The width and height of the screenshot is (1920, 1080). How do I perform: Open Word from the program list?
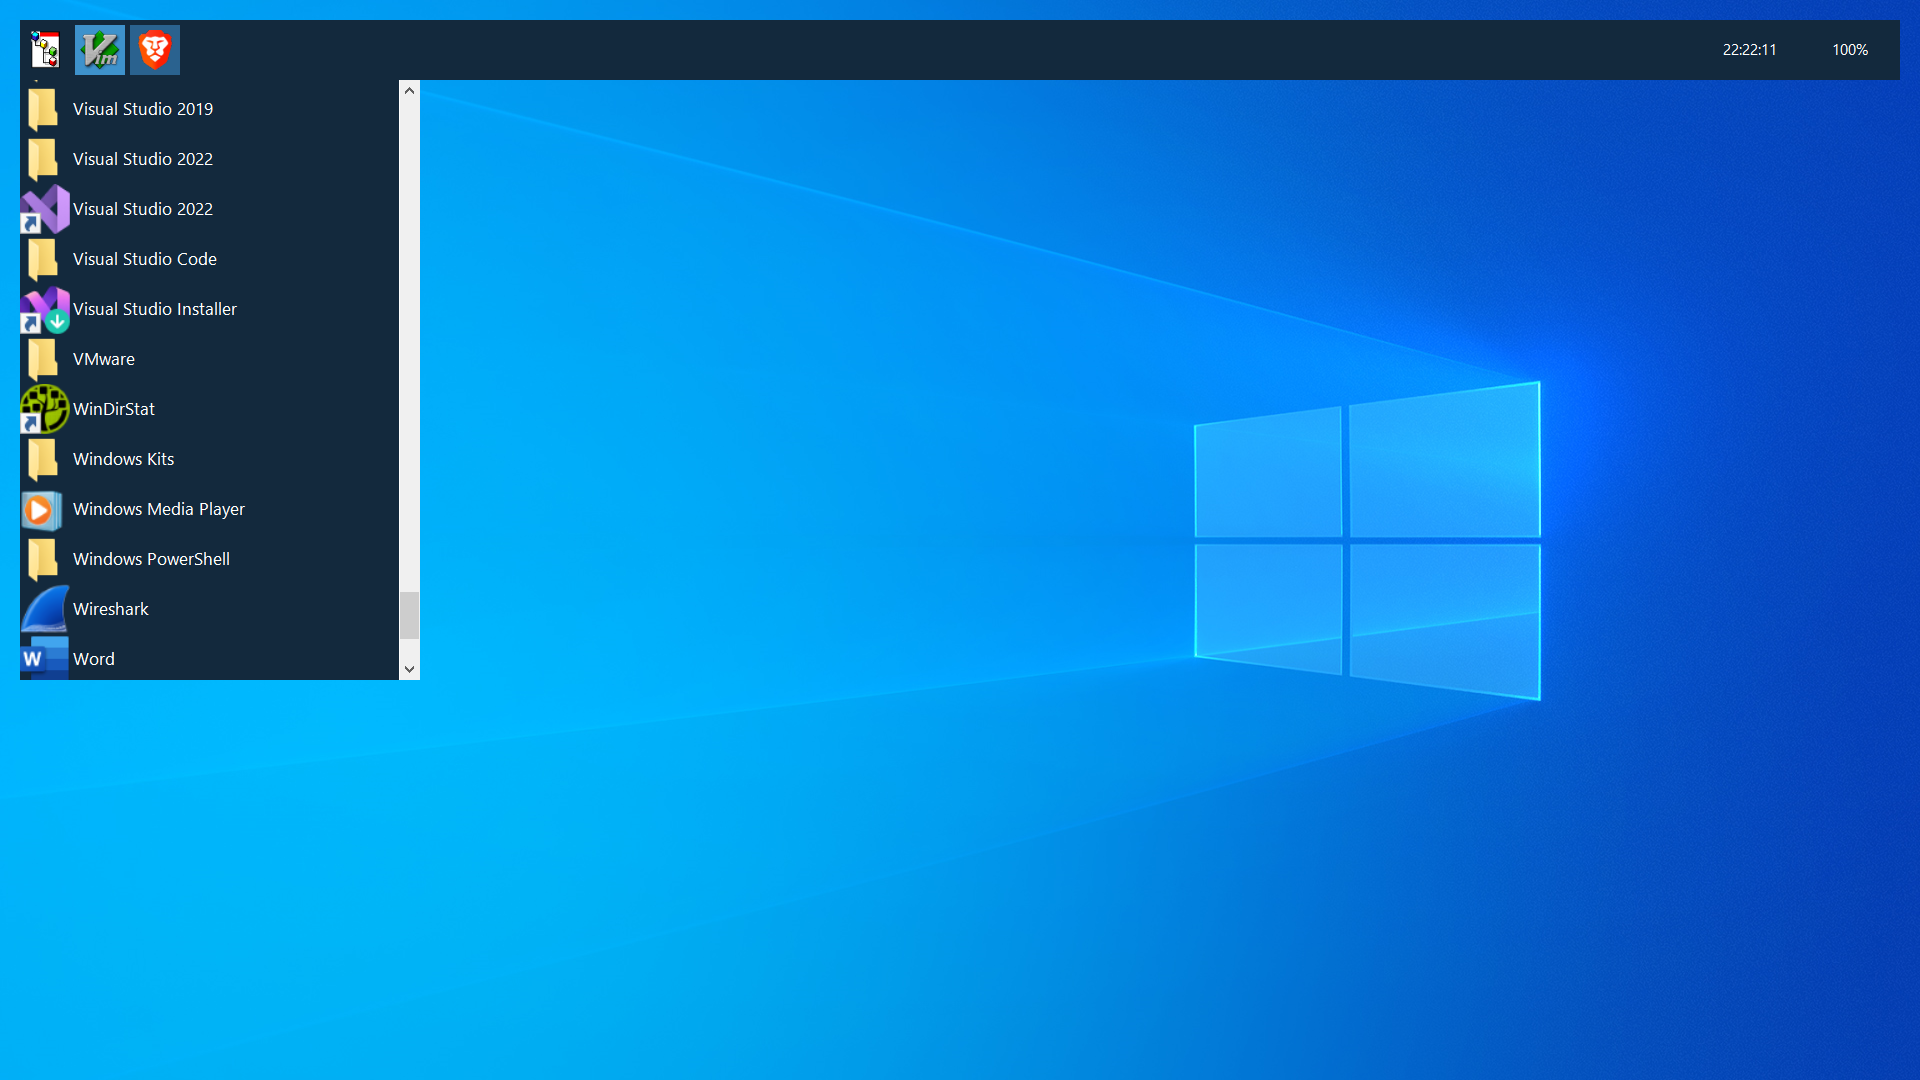point(93,659)
